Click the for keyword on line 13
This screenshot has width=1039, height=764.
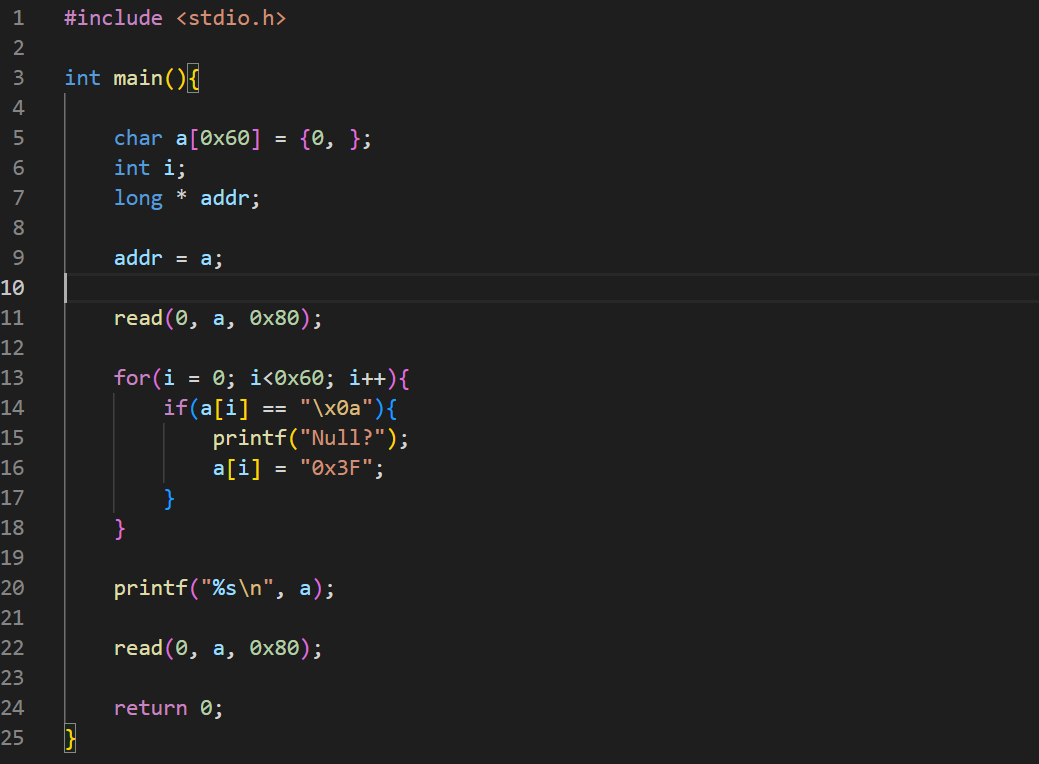(x=132, y=378)
